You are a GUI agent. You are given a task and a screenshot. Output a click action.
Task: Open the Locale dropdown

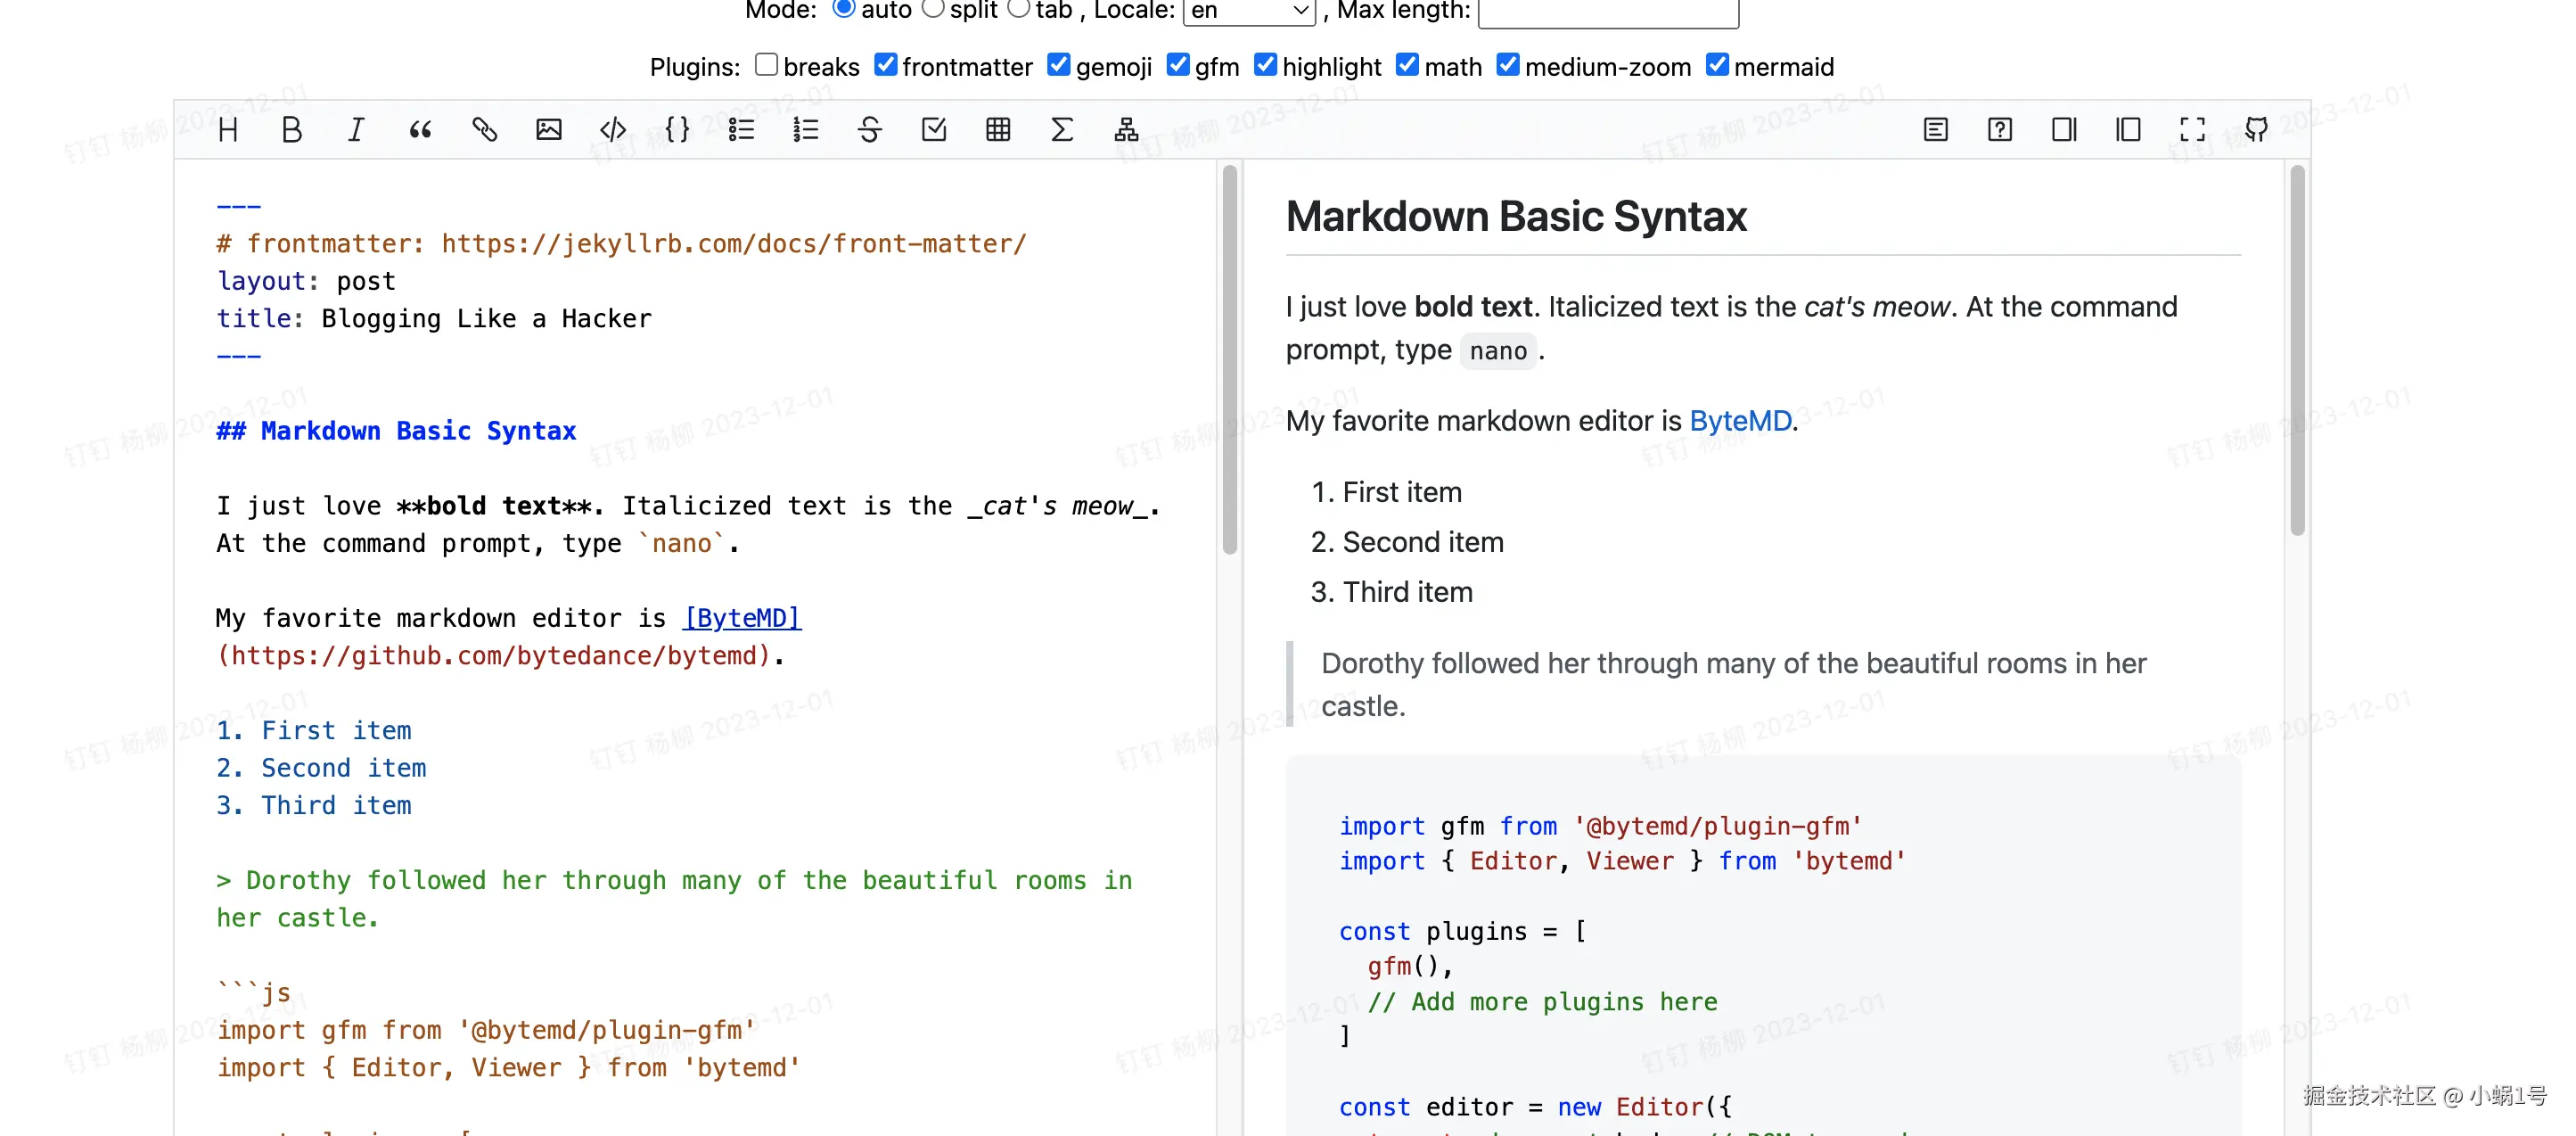1248,11
